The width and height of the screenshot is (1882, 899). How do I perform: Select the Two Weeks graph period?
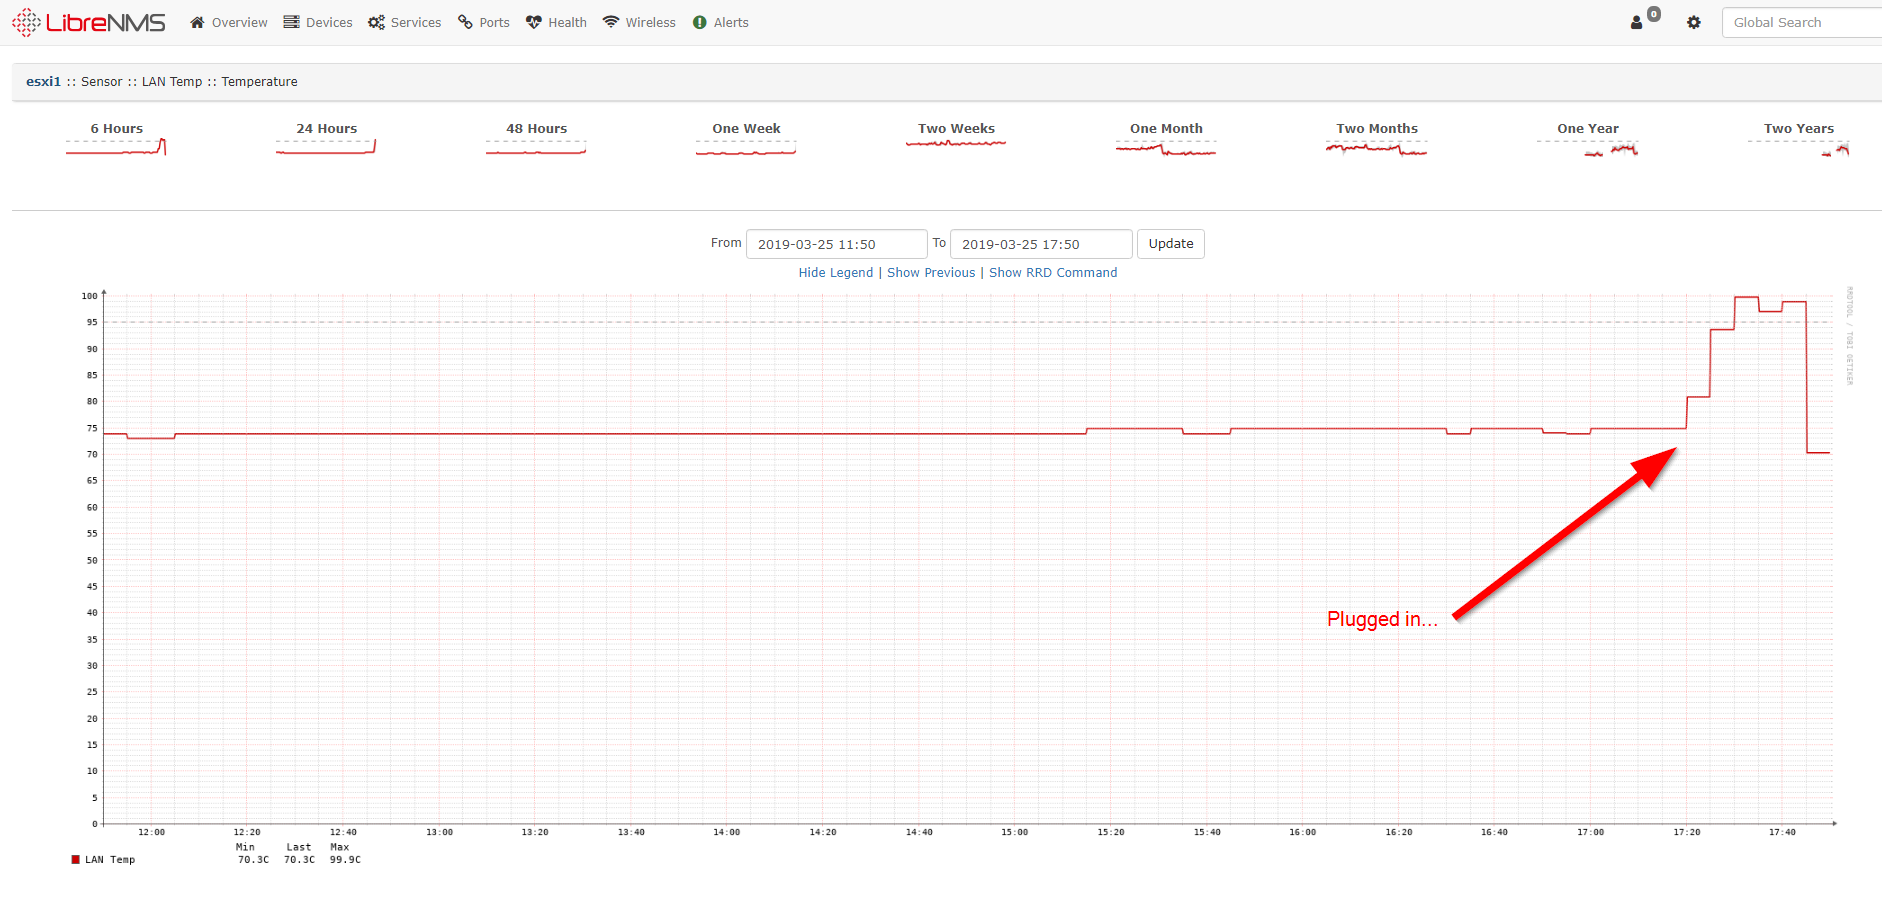coord(956,128)
